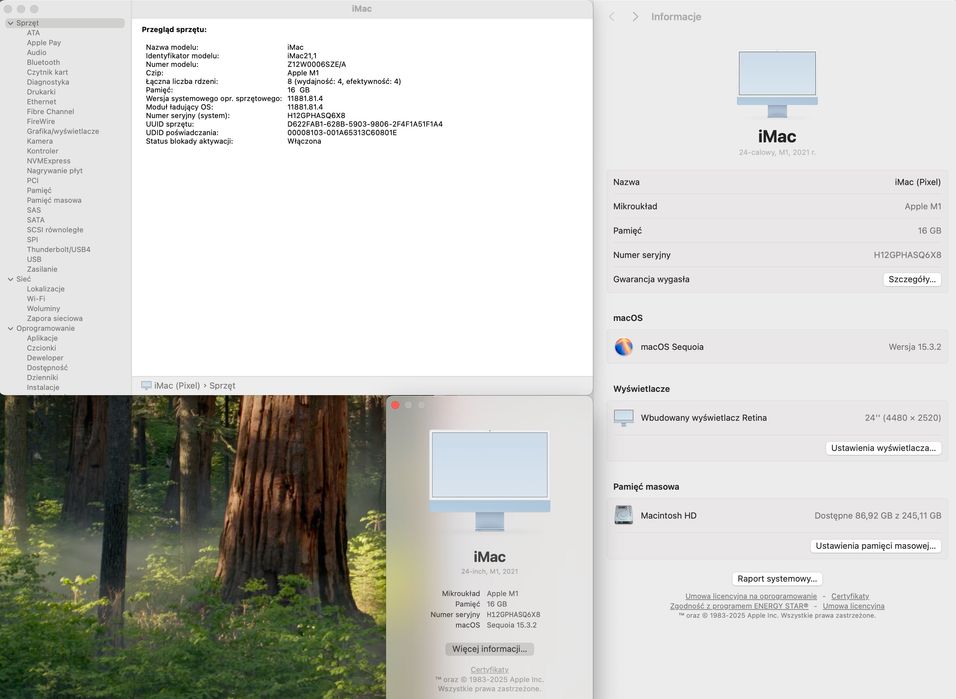Click Wersja 15.3.2 text
Viewport: 956px width, 699px height.
coord(915,347)
